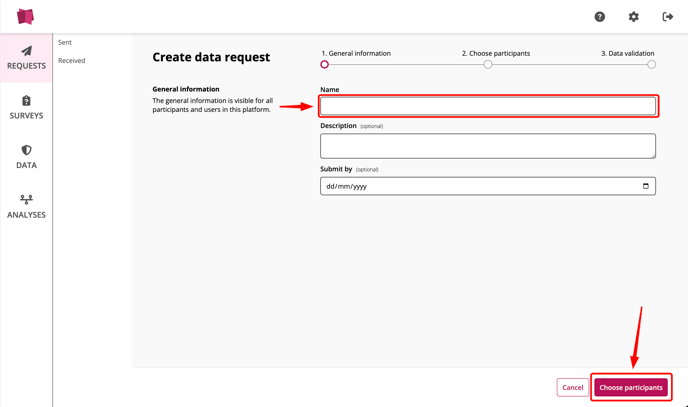Focus the Name input field

[488, 106]
